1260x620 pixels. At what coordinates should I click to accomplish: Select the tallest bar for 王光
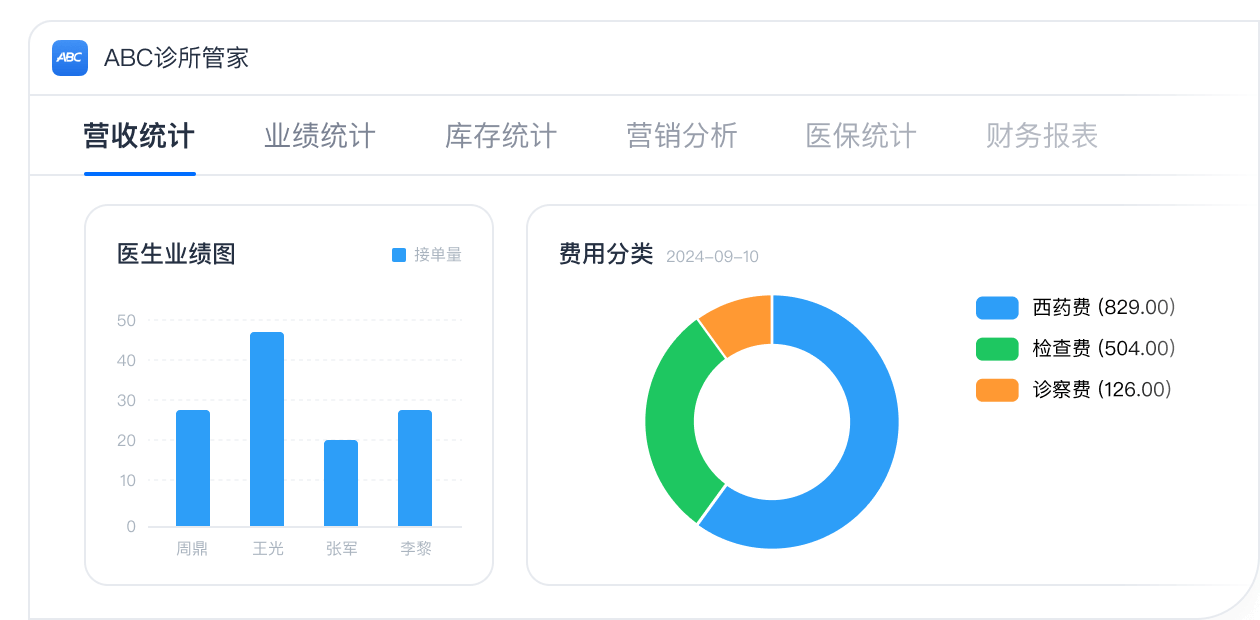click(x=267, y=428)
